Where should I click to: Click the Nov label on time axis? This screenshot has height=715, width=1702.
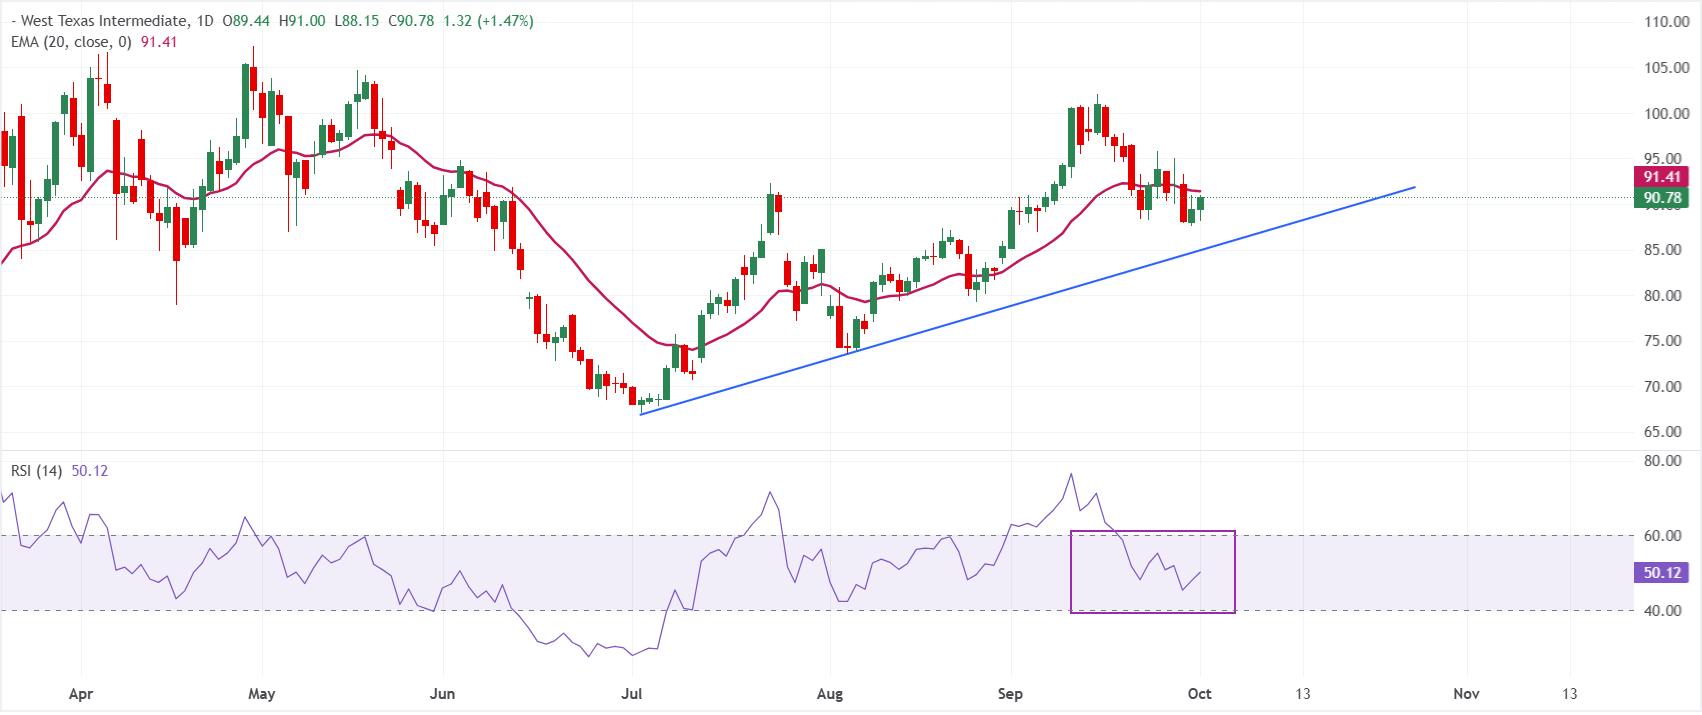[x=1467, y=694]
